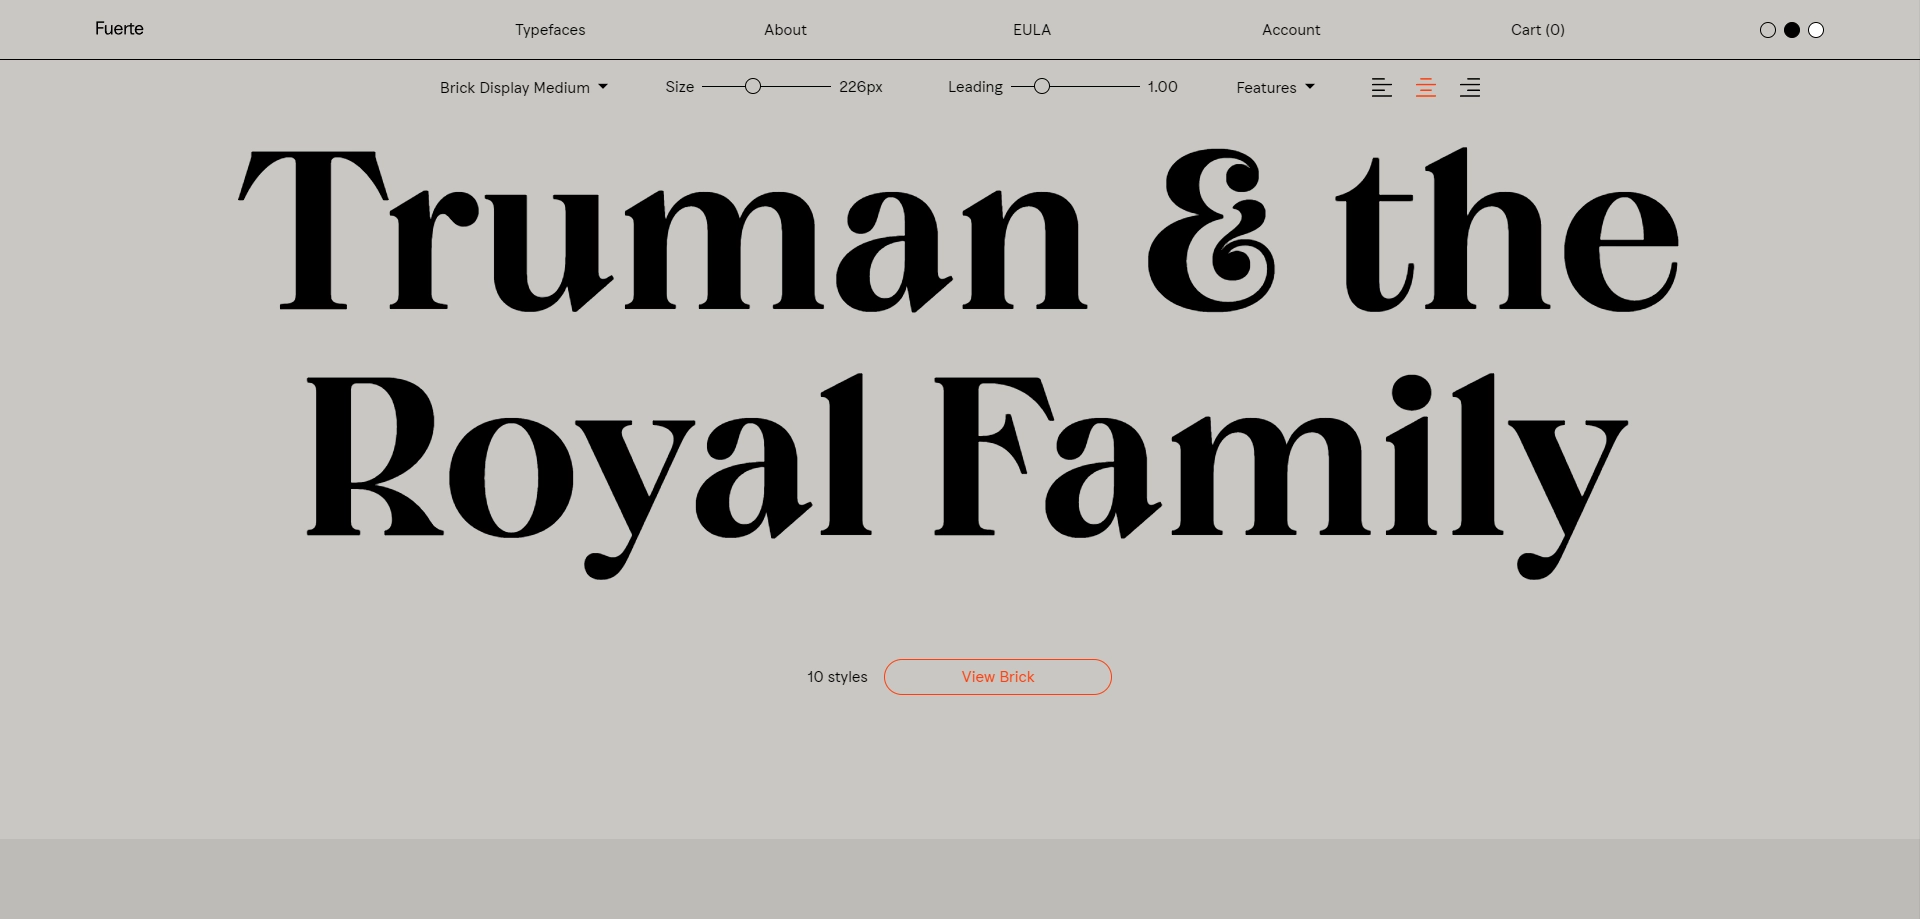1920x919 pixels.
Task: Go to the Fuerte home logo
Action: click(119, 29)
